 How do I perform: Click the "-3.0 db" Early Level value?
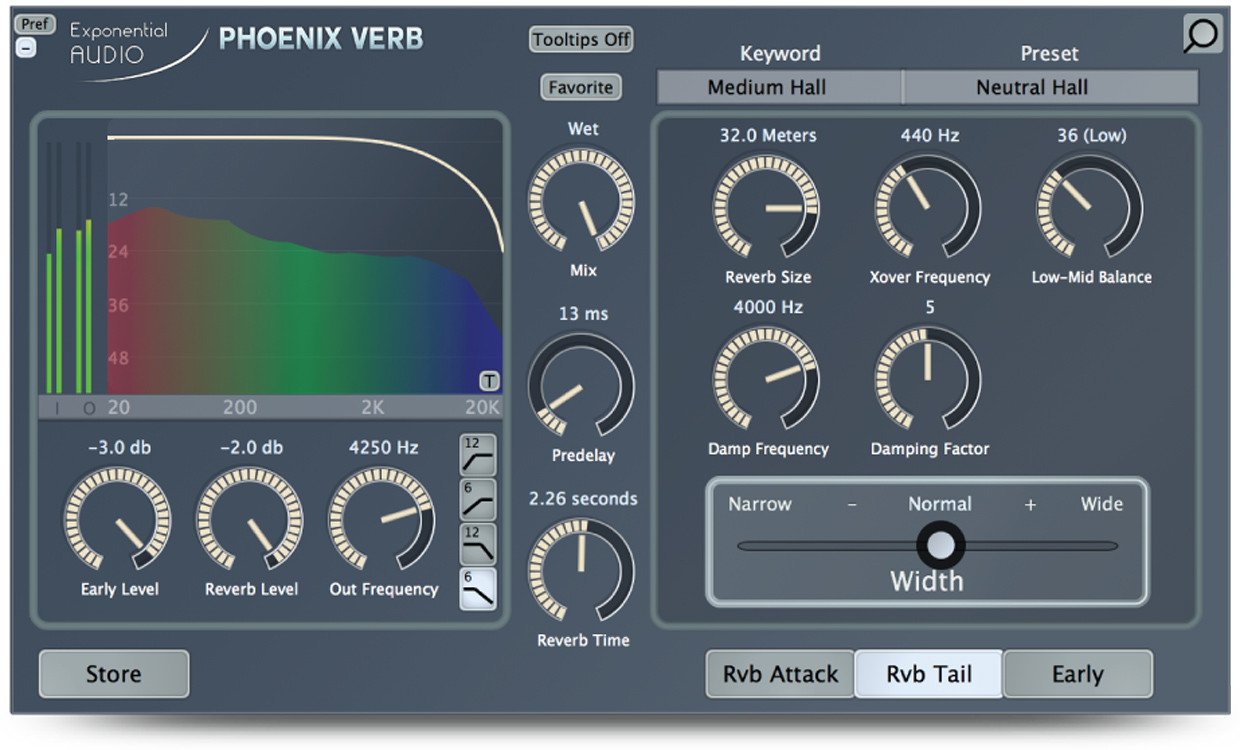119,447
